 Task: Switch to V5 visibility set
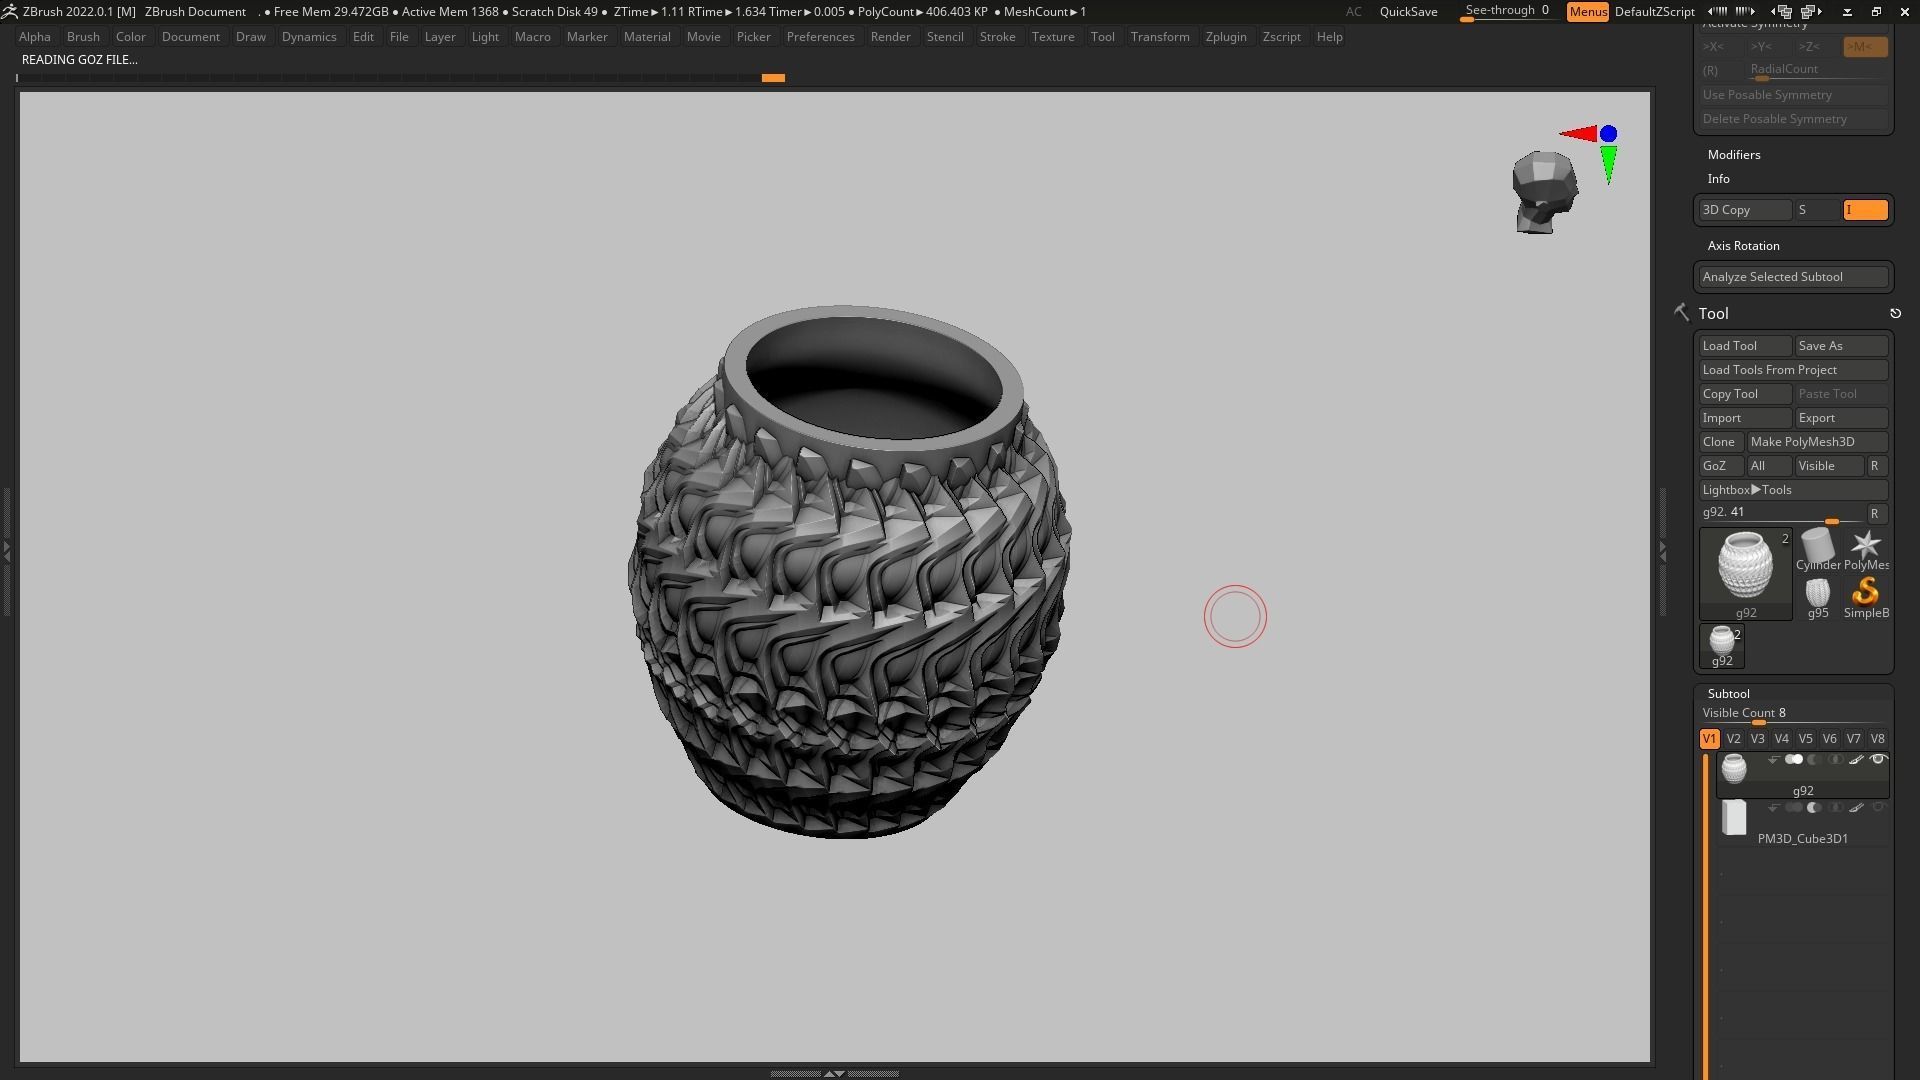(1805, 739)
